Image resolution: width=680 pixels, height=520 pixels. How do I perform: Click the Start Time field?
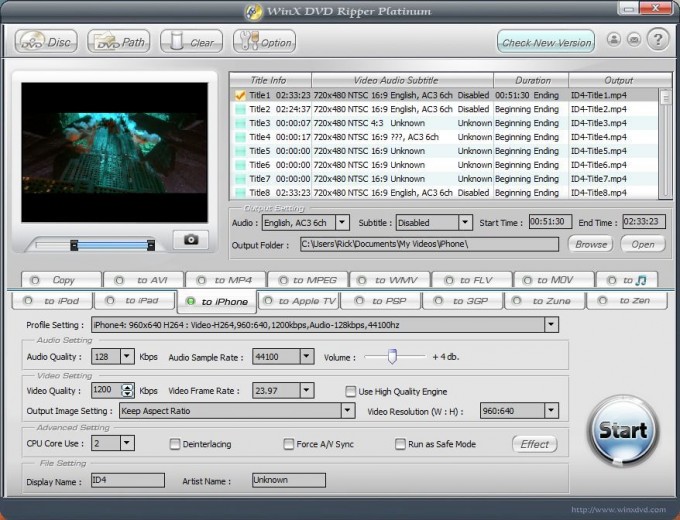[550, 222]
